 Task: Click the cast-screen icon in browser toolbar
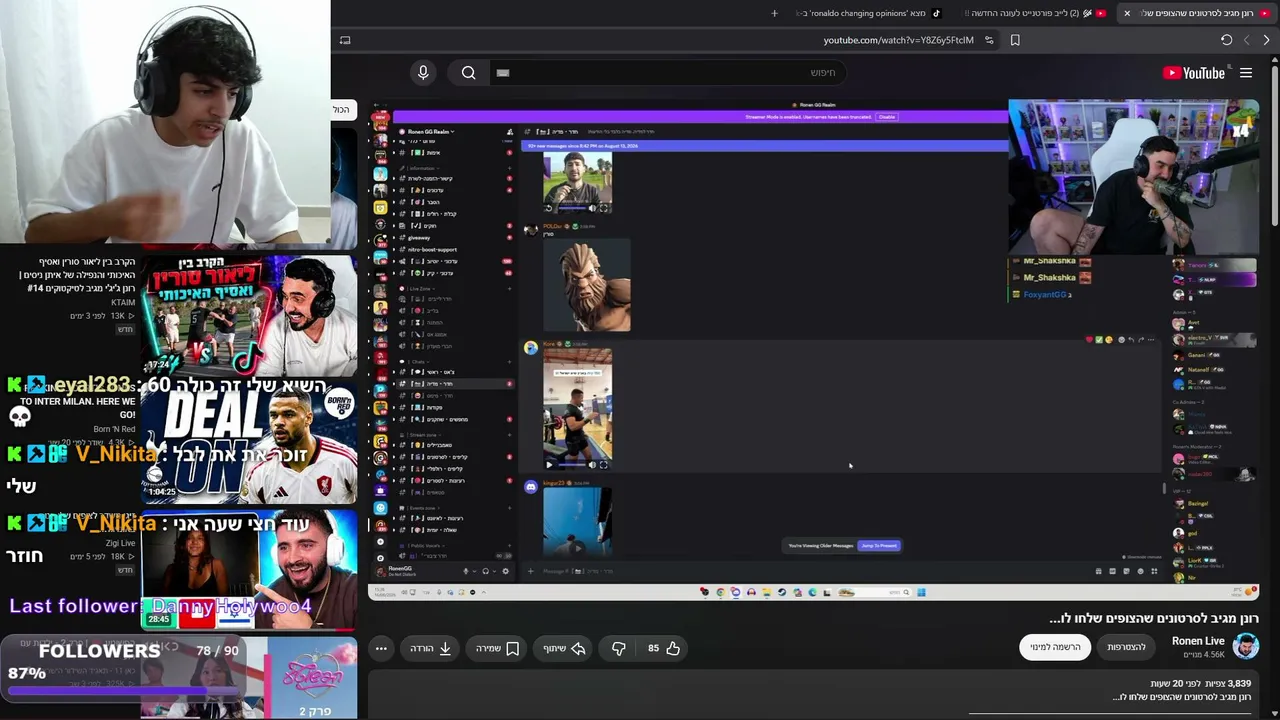pos(345,40)
